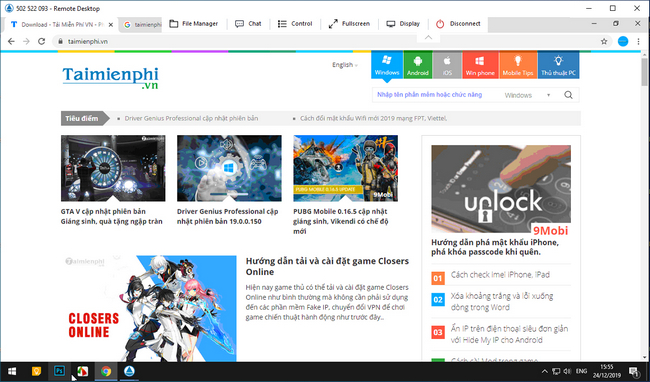Open GTA V cập nhật phiên bản headline
The image size is (650, 382).
pos(112,216)
